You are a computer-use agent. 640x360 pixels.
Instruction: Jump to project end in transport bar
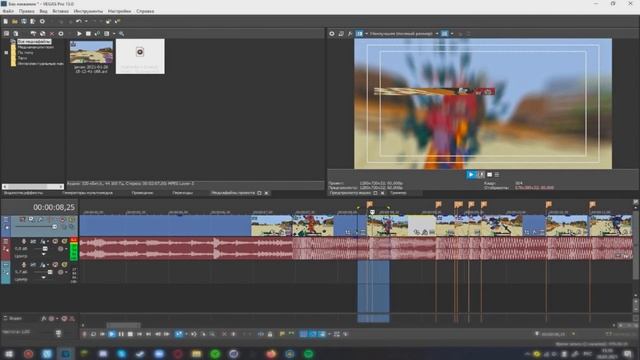pos(148,334)
